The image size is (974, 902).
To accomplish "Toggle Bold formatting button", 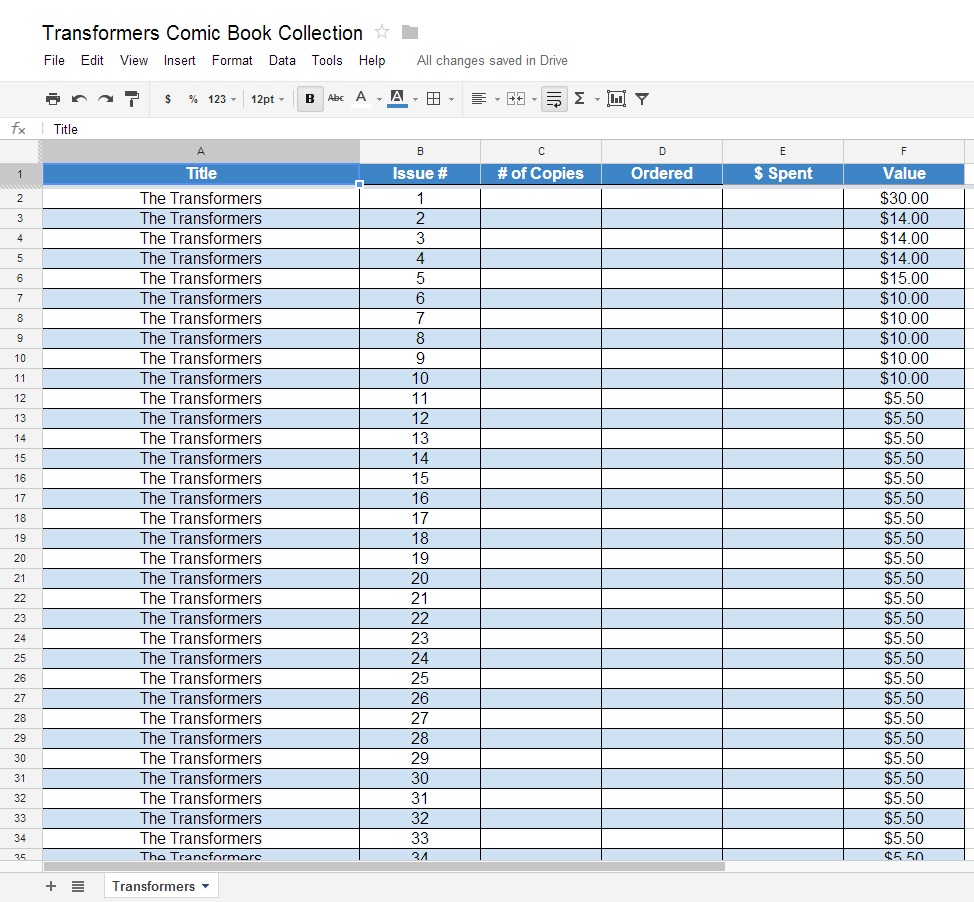I will [310, 99].
